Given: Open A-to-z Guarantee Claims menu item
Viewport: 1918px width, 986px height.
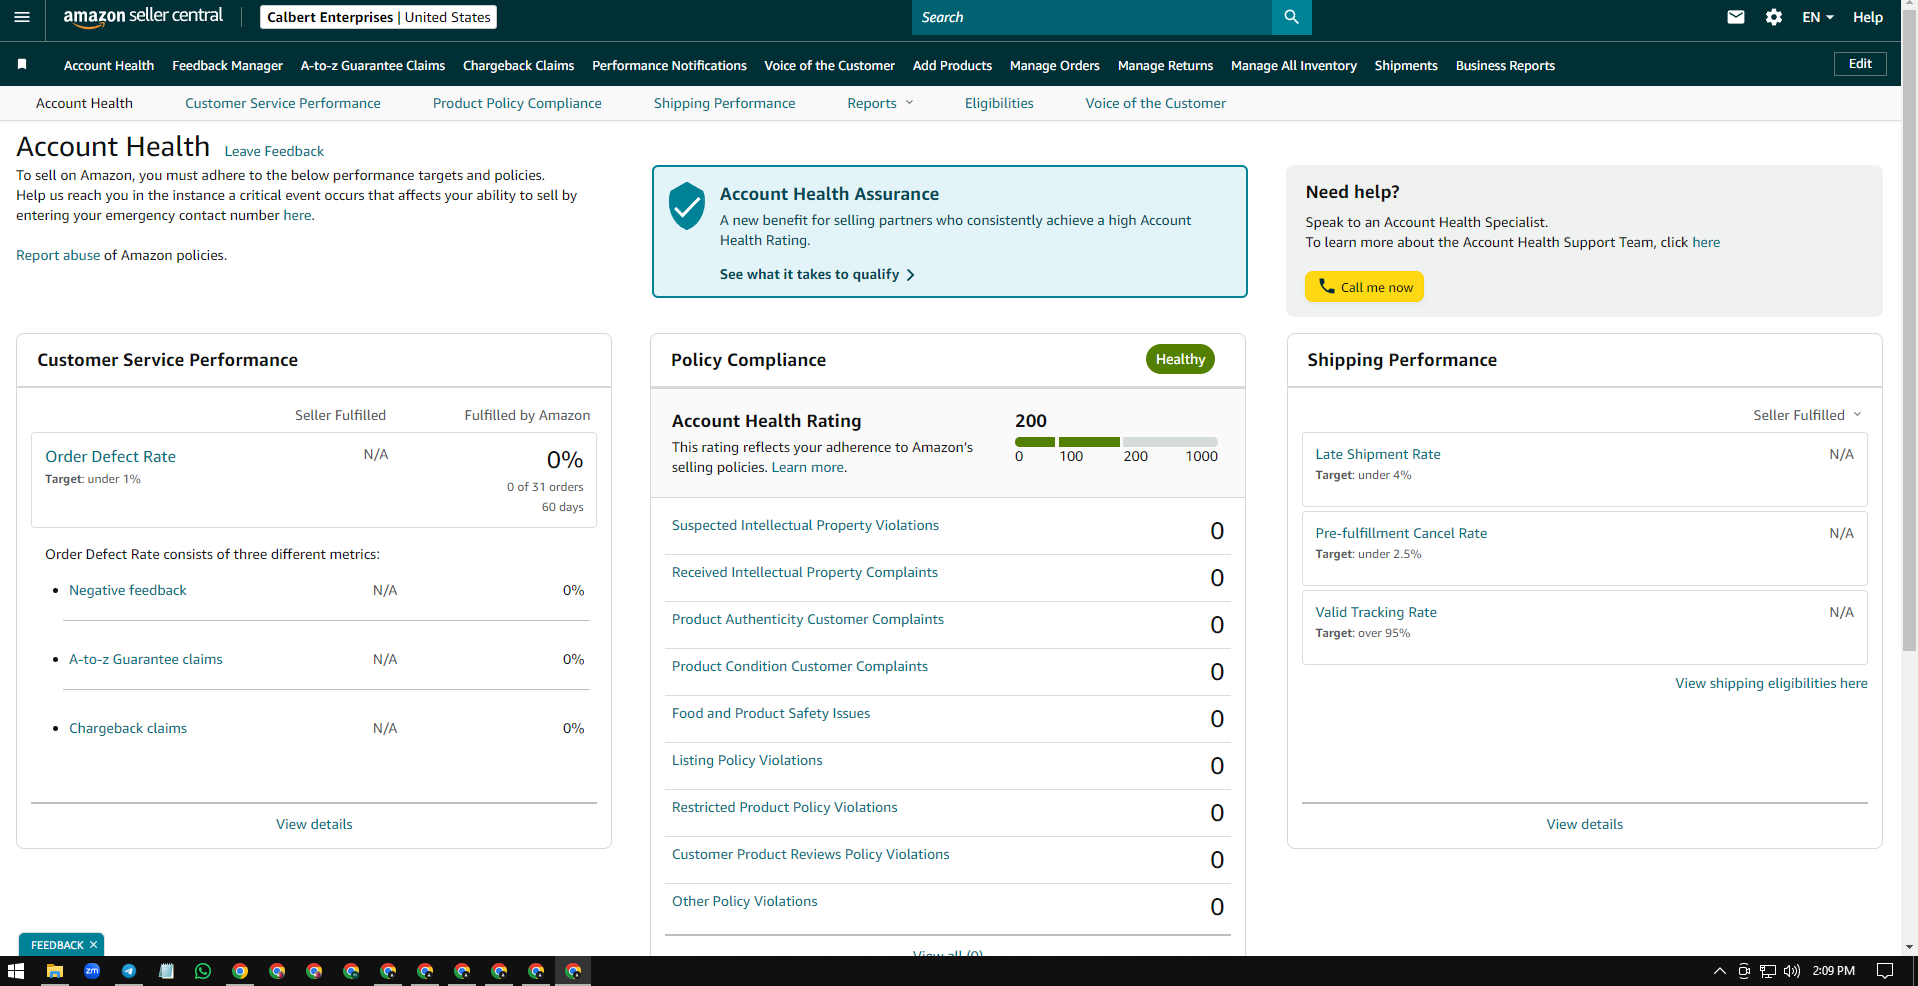Looking at the screenshot, I should (x=373, y=65).
